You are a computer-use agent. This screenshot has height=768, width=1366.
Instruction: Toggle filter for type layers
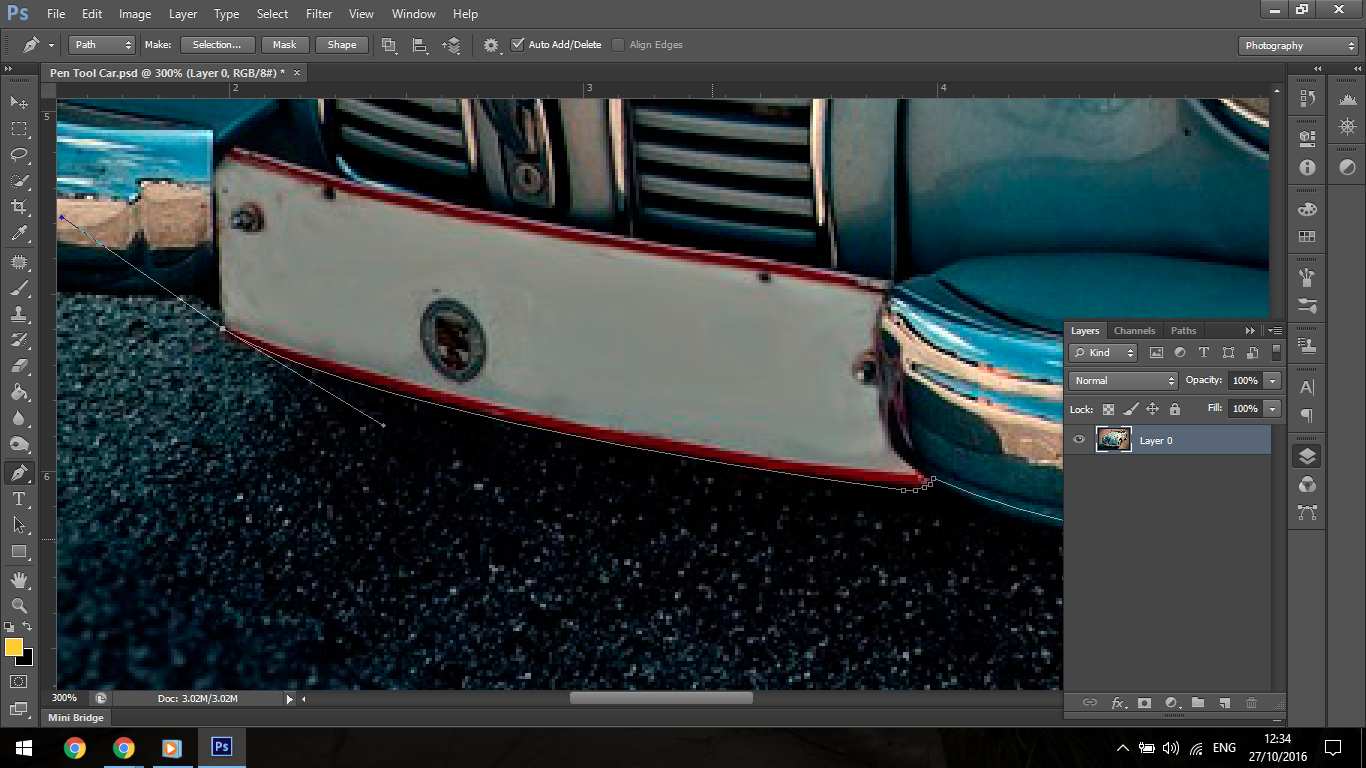tap(1203, 353)
